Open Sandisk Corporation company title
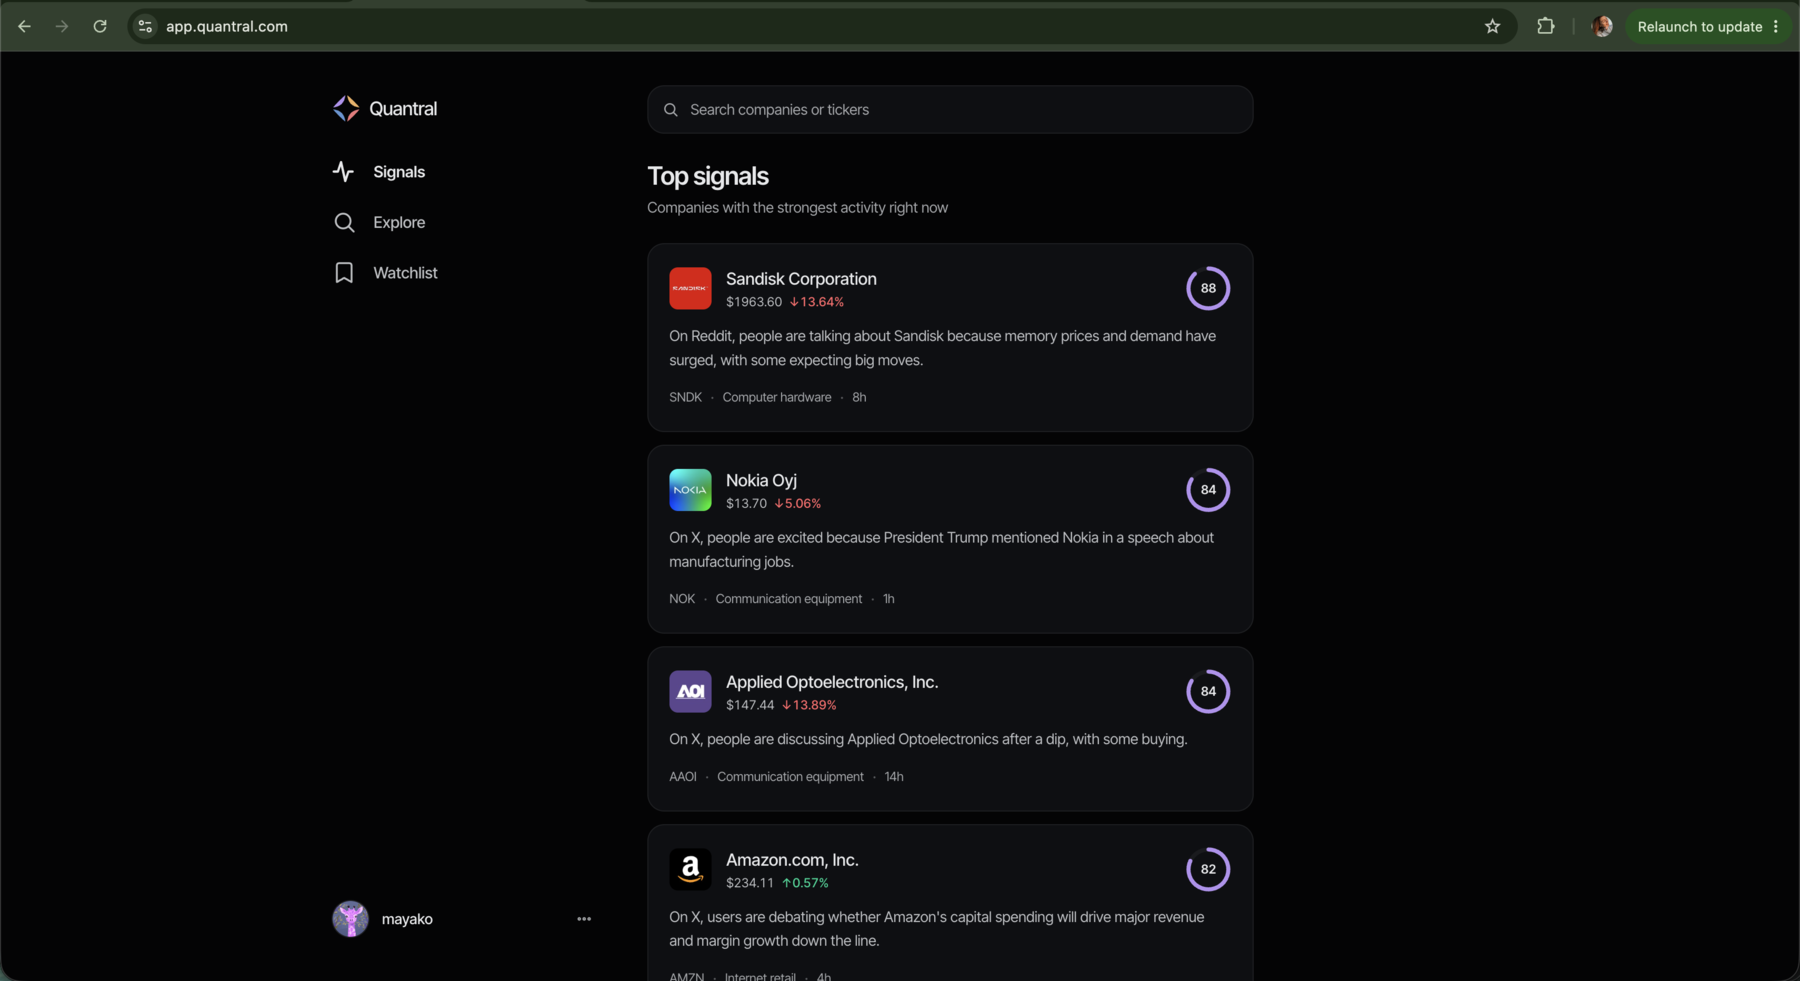The image size is (1800, 981). tap(801, 279)
